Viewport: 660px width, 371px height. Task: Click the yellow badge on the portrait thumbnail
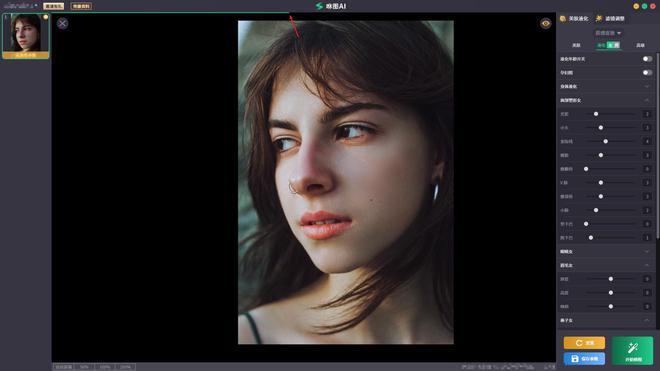pos(45,17)
